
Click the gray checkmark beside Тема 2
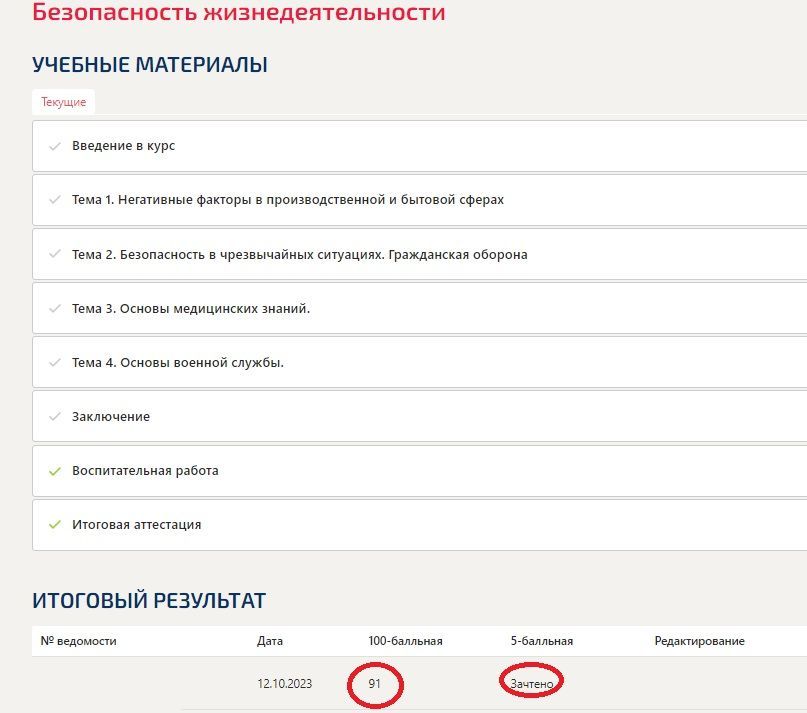(55, 254)
